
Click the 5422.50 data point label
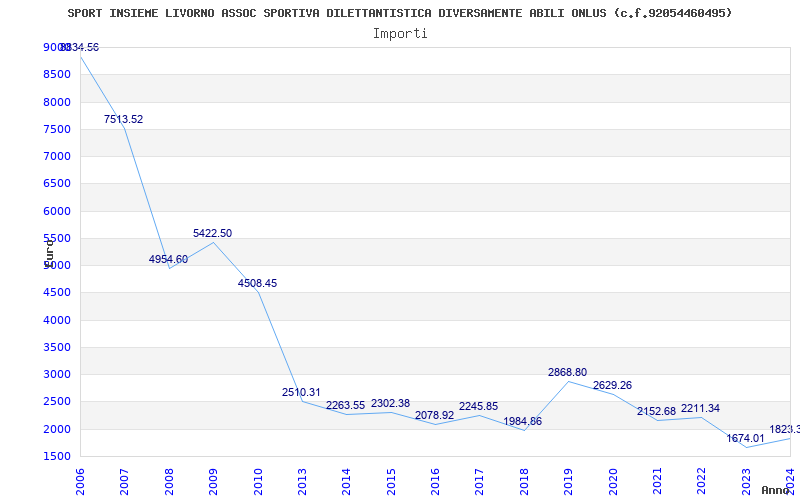pos(212,233)
